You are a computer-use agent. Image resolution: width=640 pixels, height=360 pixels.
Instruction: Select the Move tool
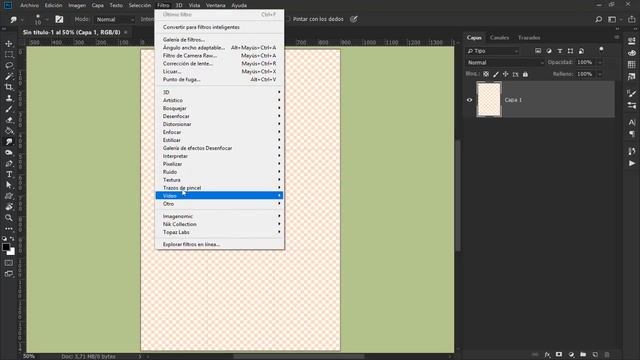(x=9, y=44)
